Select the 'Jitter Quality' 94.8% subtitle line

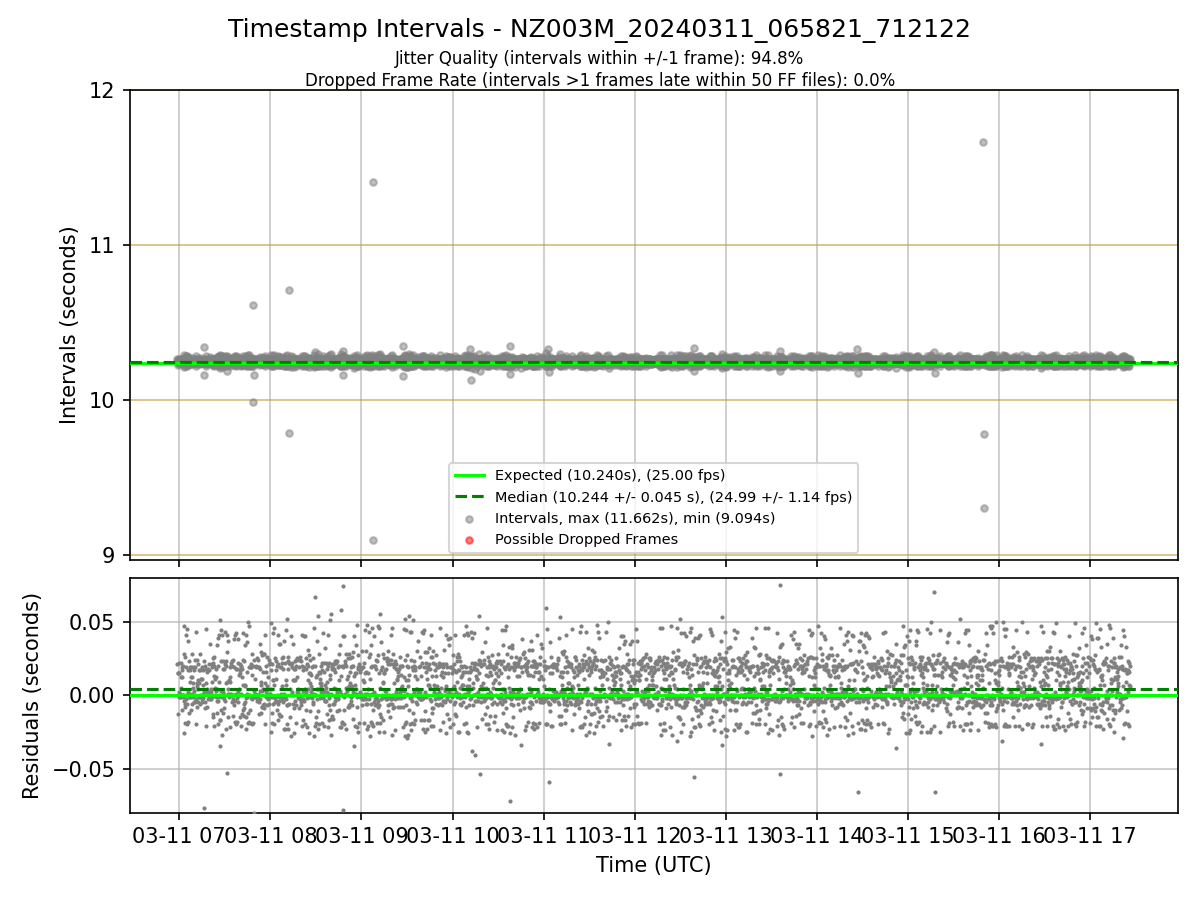[x=599, y=58]
